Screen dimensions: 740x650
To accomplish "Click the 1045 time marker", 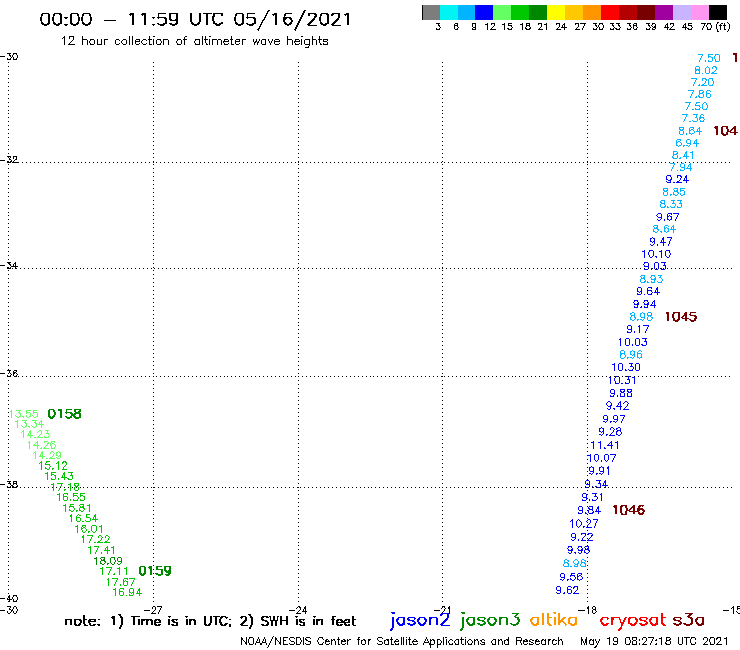I will point(681,317).
